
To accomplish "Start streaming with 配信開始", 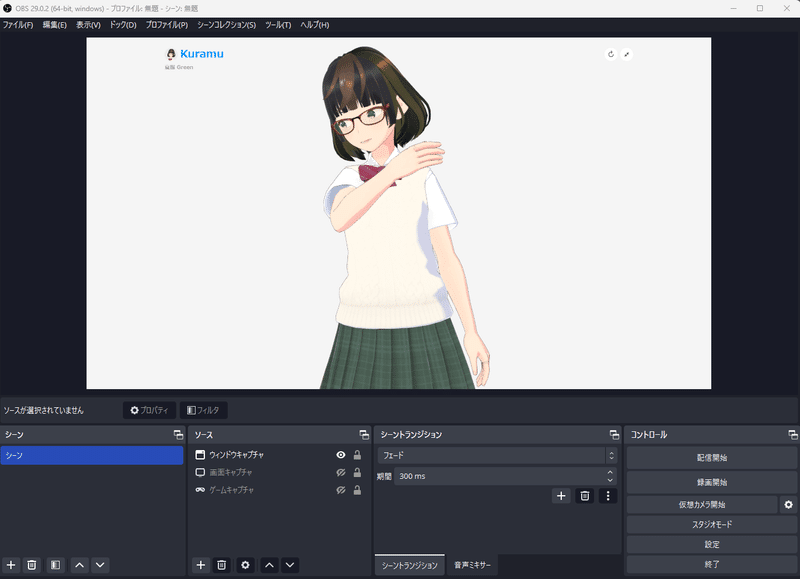I will [x=712, y=458].
